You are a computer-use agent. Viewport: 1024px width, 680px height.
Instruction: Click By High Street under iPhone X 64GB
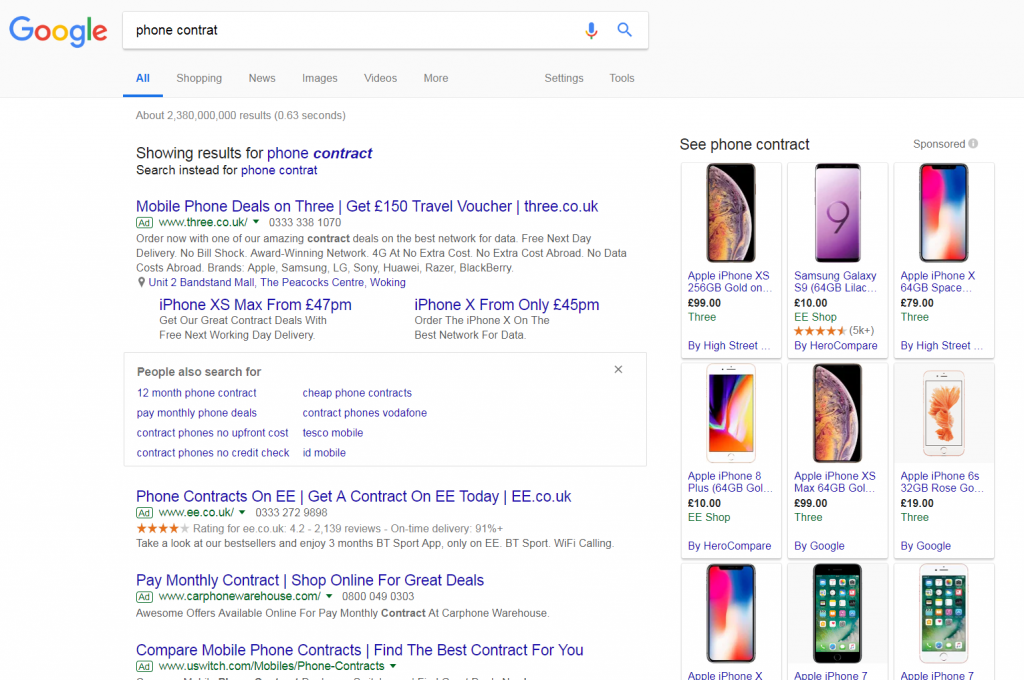(941, 346)
